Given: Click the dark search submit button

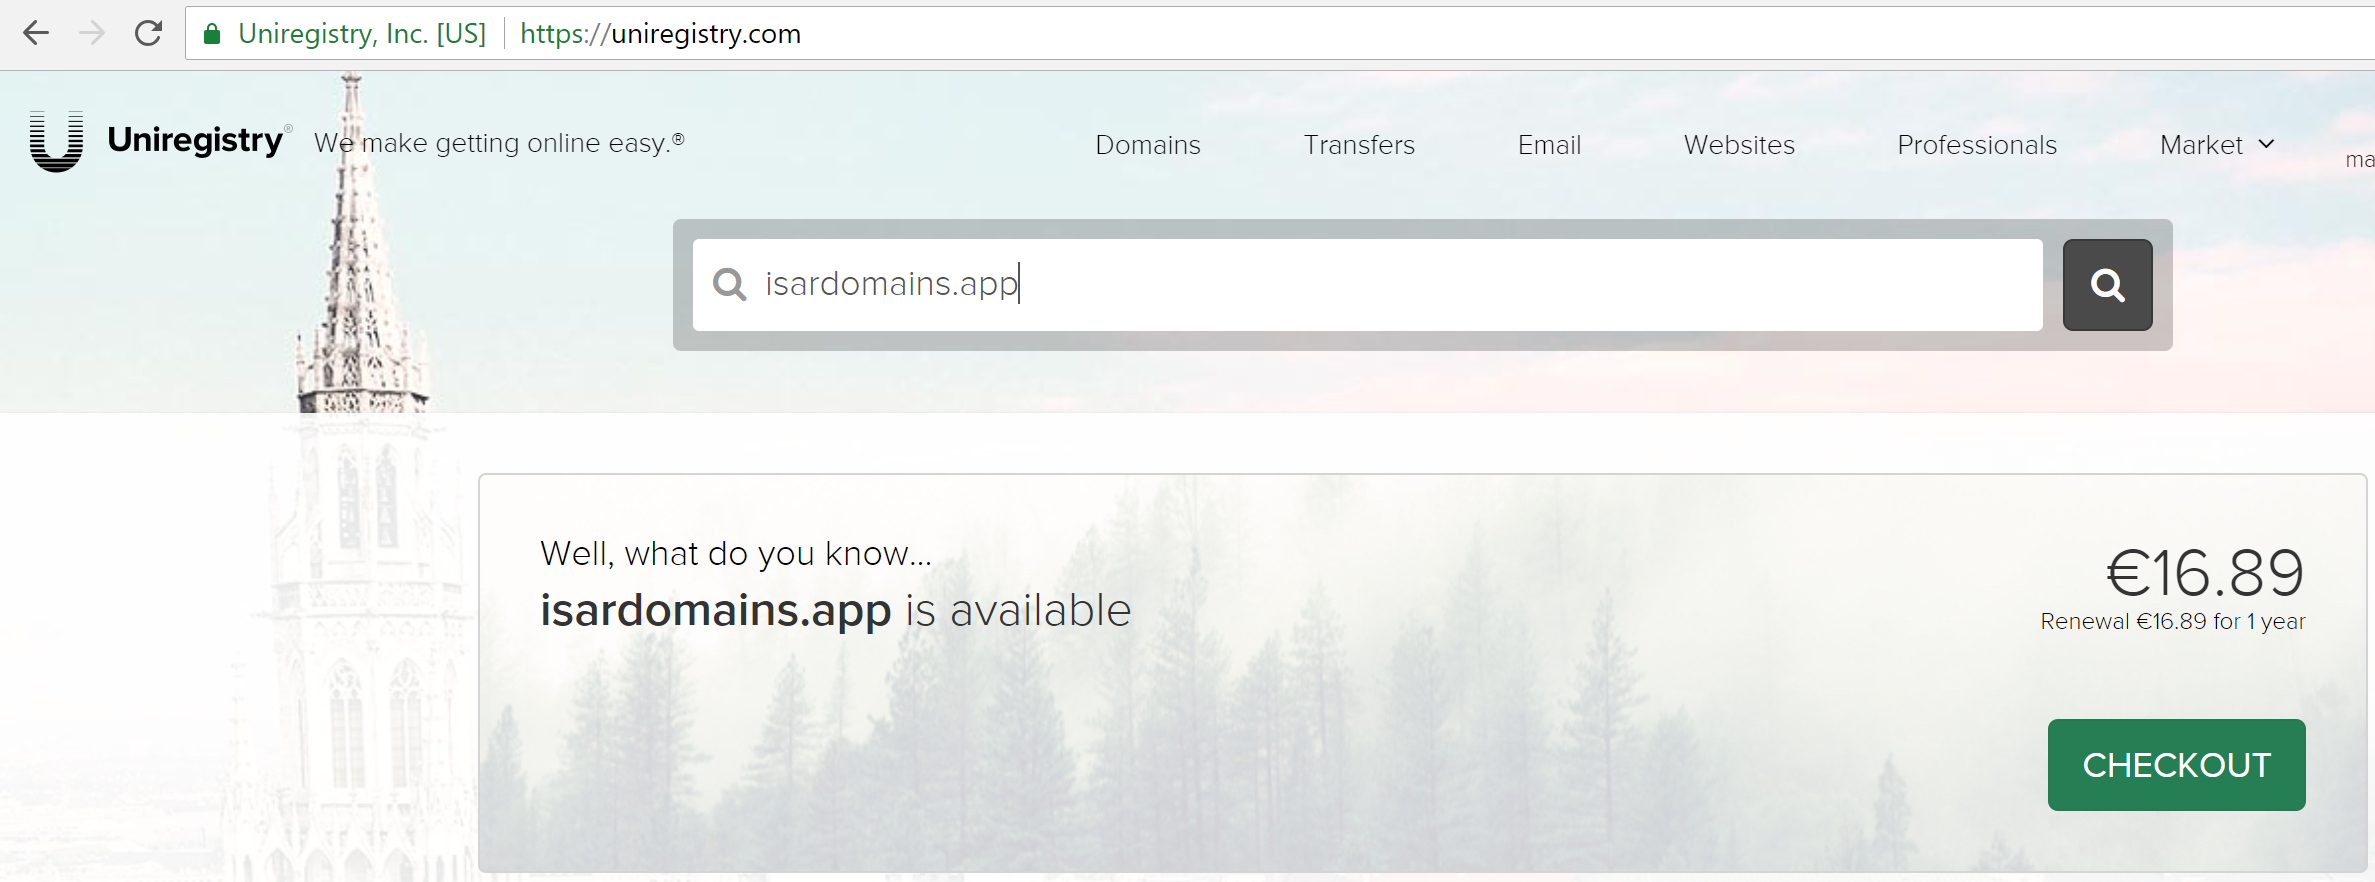Looking at the screenshot, I should coord(2107,285).
